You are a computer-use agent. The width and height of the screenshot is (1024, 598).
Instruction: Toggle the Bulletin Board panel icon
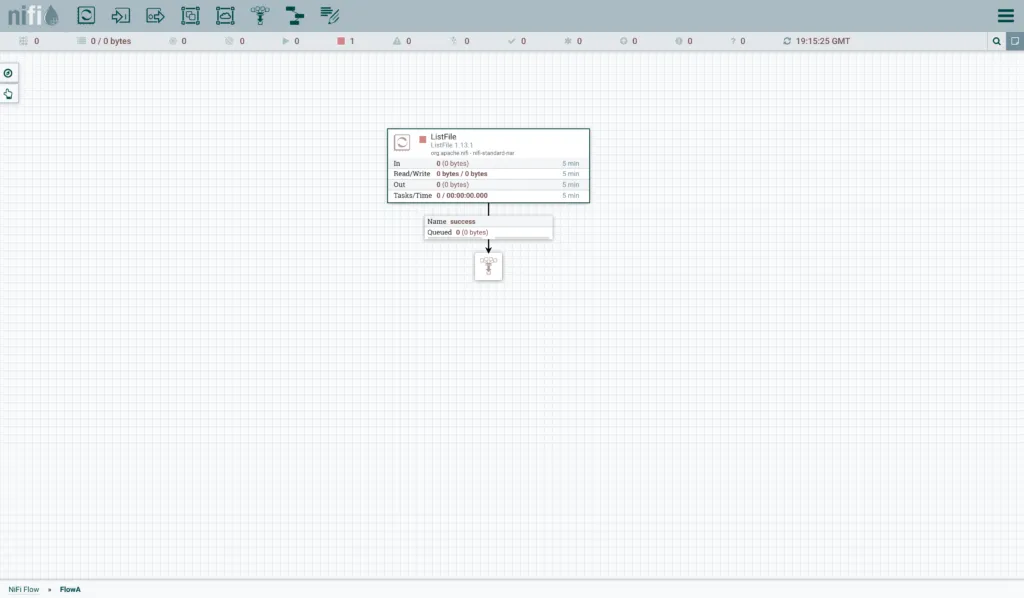[1014, 41]
